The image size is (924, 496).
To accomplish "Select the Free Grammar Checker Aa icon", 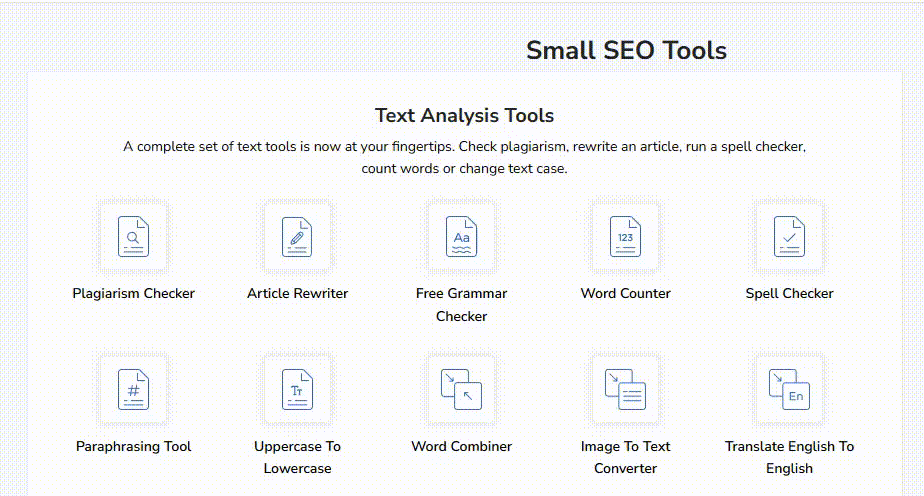I will click(461, 236).
